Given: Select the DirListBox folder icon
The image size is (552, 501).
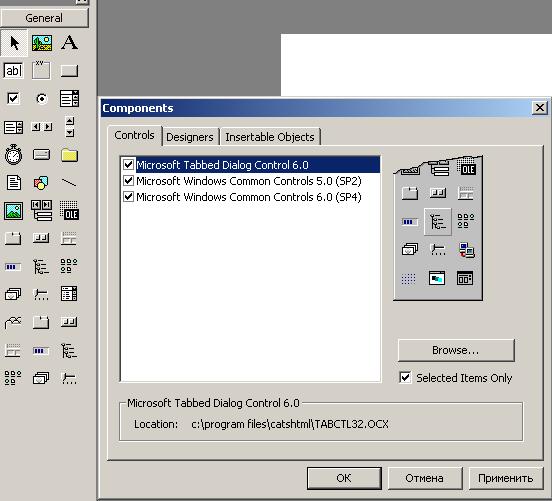Looking at the screenshot, I should (x=69, y=155).
